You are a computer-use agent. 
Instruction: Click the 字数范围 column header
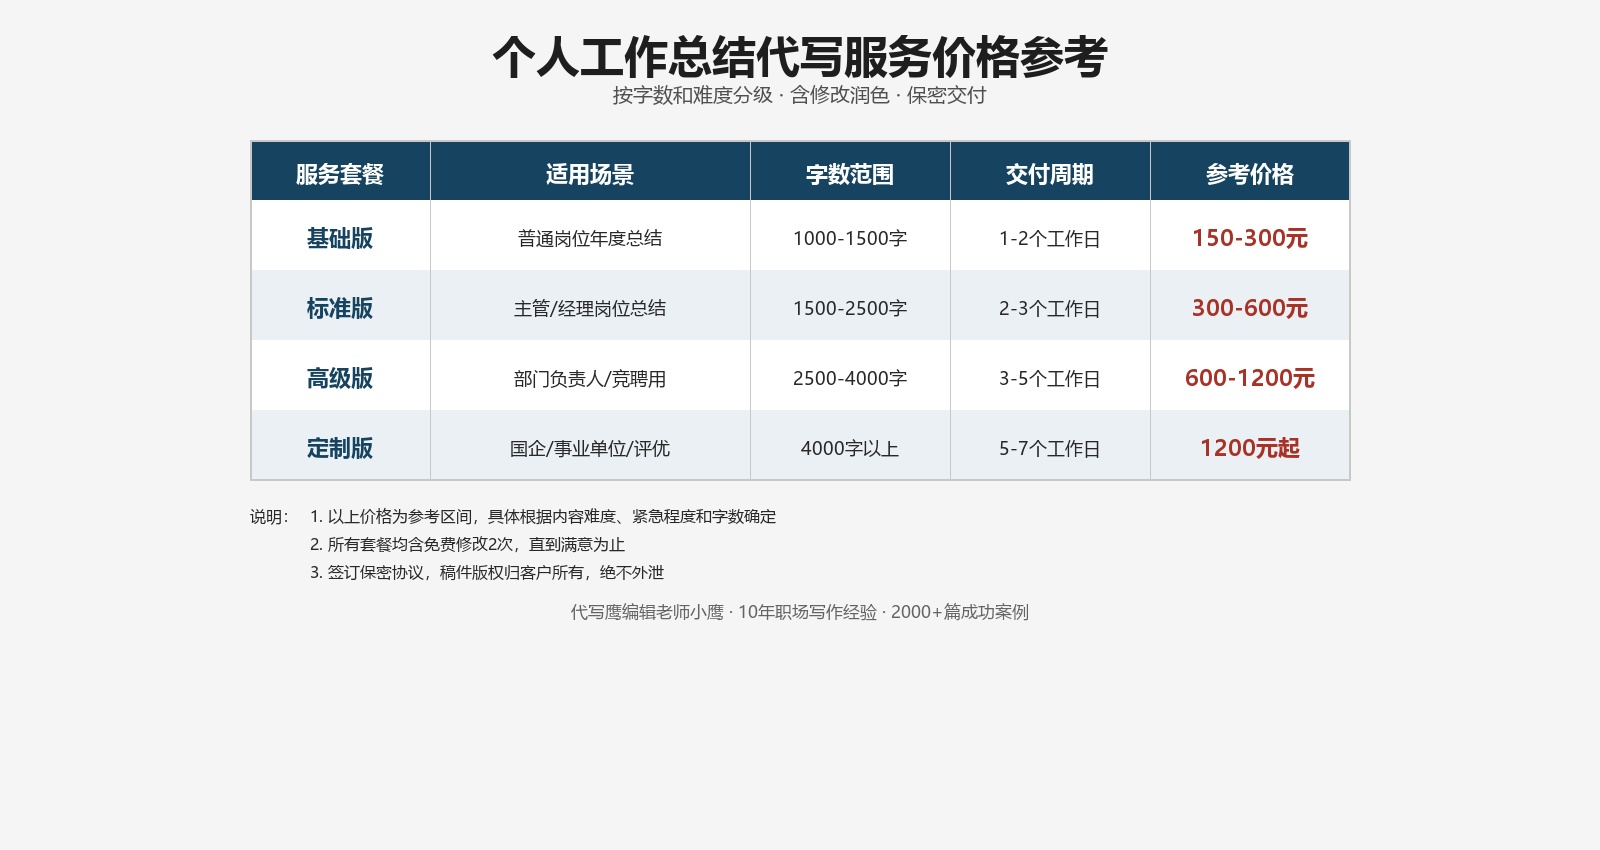(850, 172)
